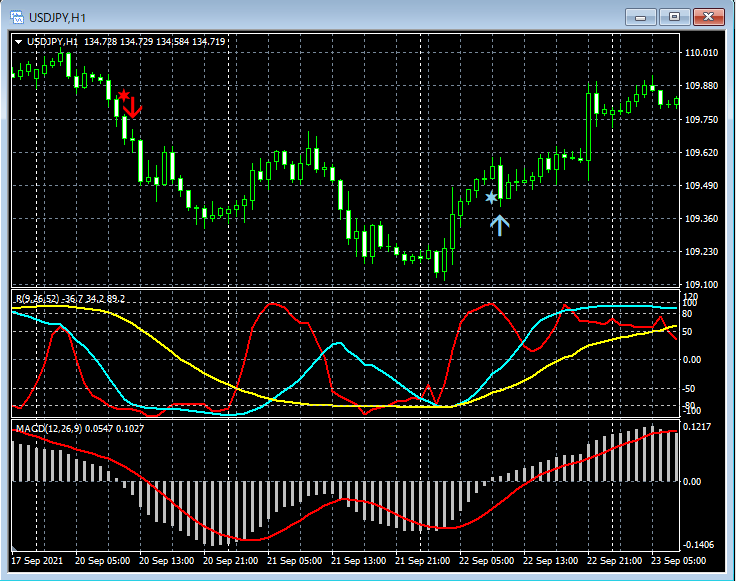Select the red star marker on chart
This screenshot has height=581, width=737.
[x=123, y=96]
